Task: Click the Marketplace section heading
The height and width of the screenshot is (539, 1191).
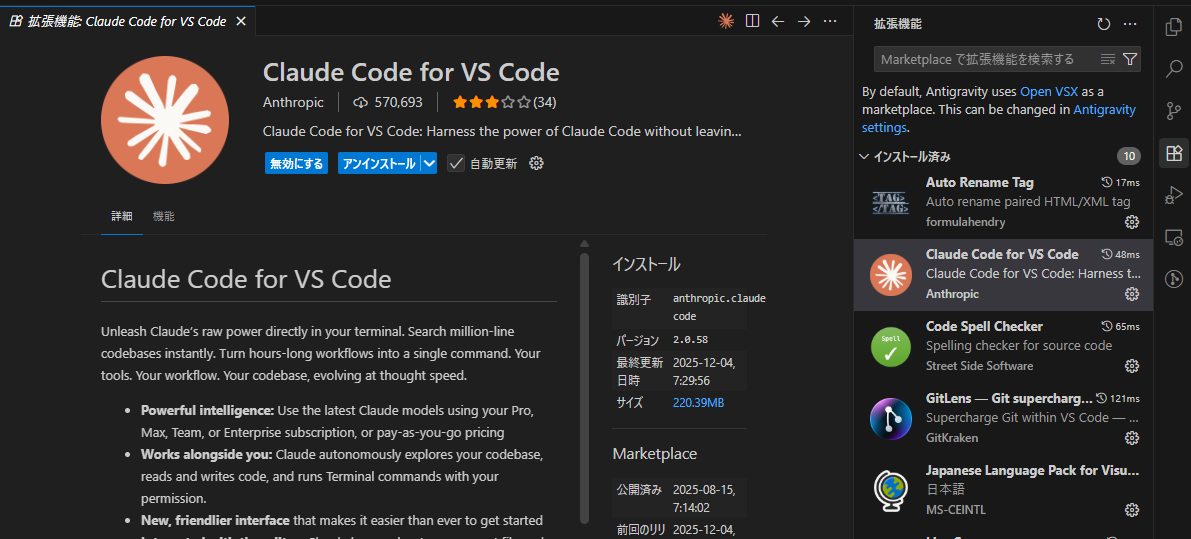Action: click(655, 454)
